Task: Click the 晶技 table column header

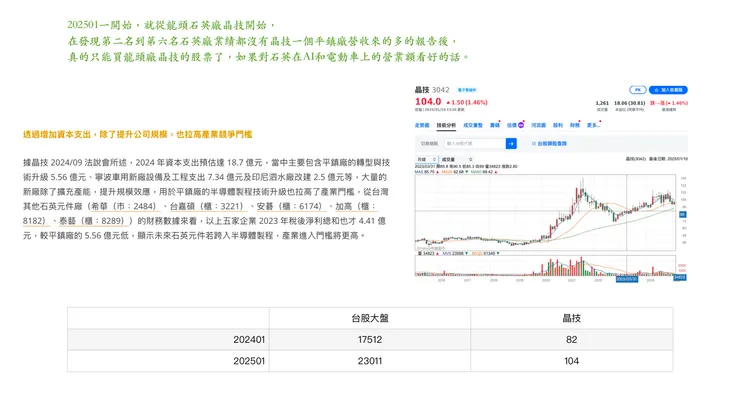Action: point(572,319)
